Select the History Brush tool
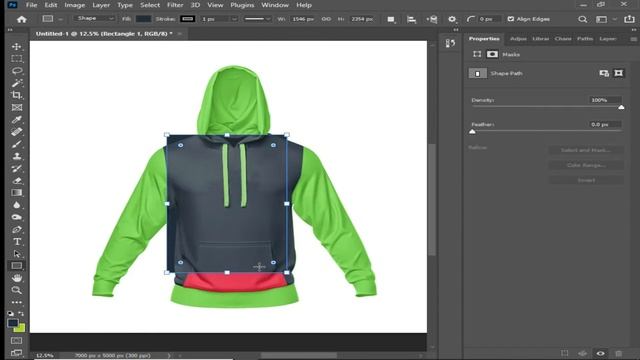 pyautogui.click(x=17, y=169)
